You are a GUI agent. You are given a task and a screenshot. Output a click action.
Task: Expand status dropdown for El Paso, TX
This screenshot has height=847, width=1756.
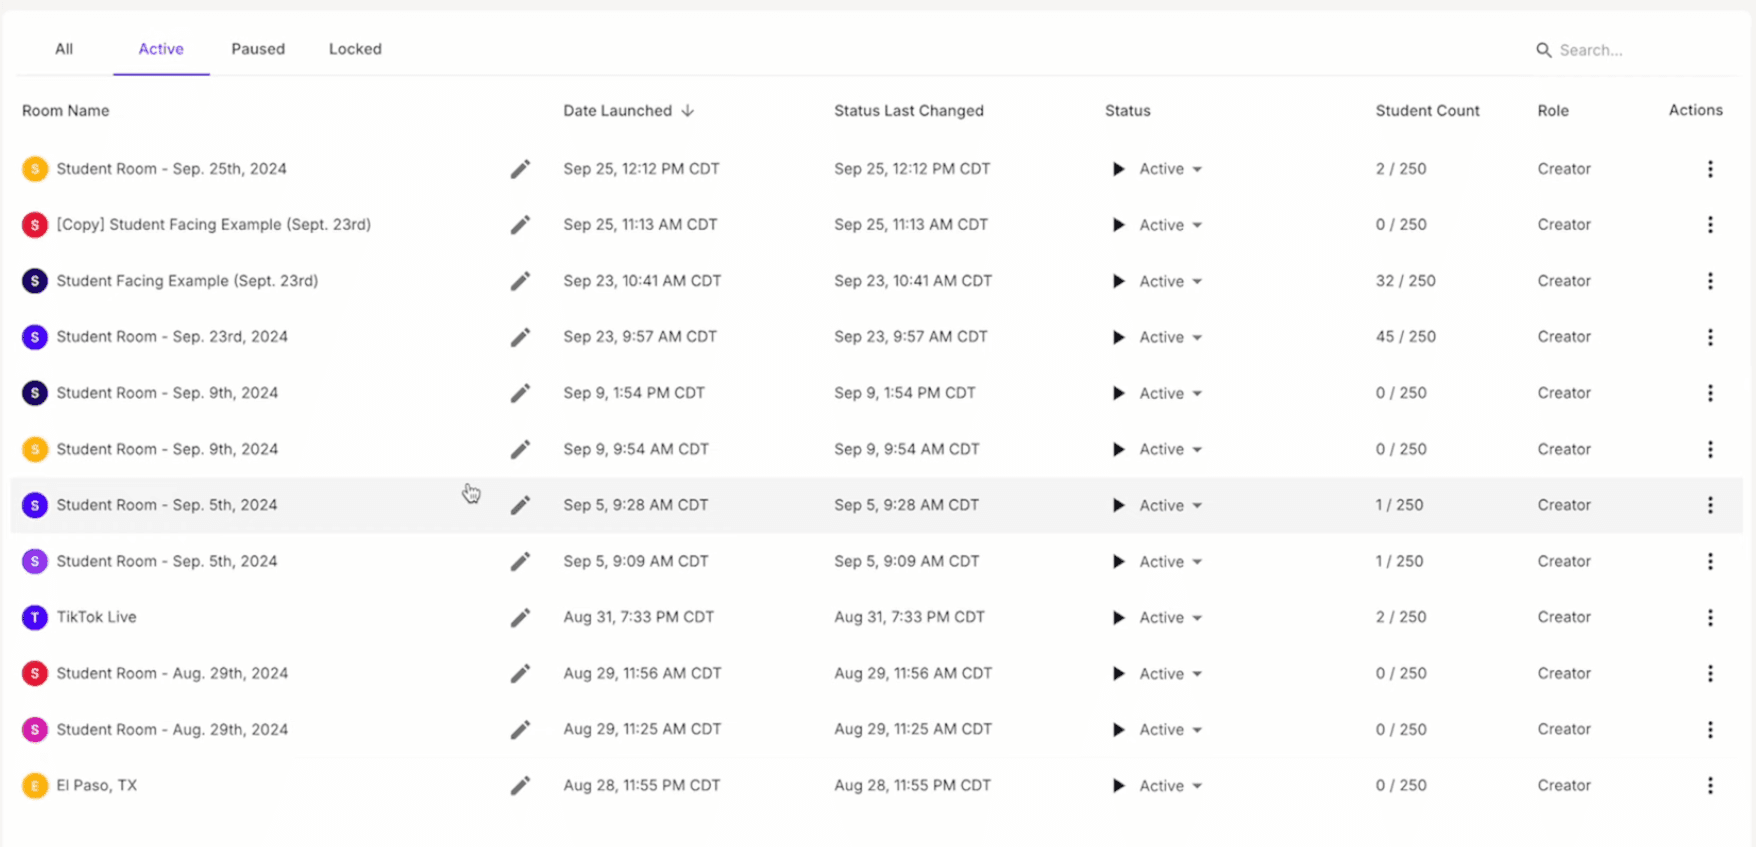click(x=1197, y=787)
